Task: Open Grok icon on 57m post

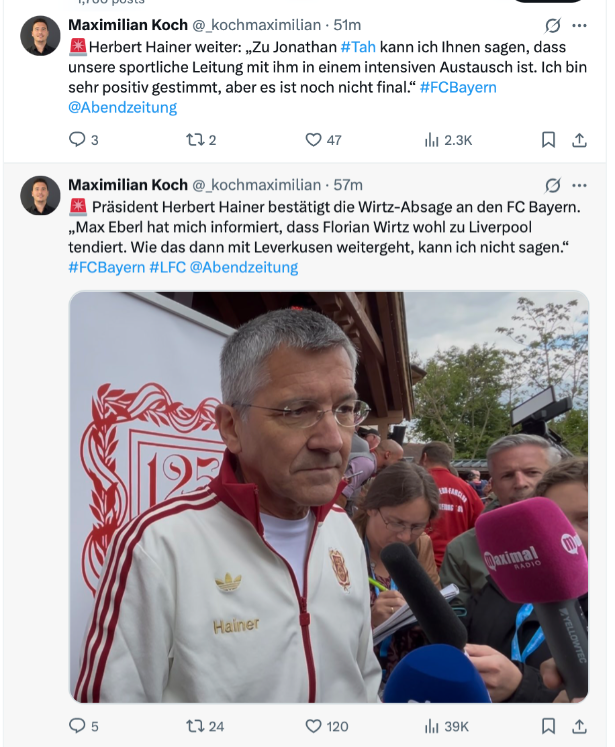Action: tap(553, 185)
